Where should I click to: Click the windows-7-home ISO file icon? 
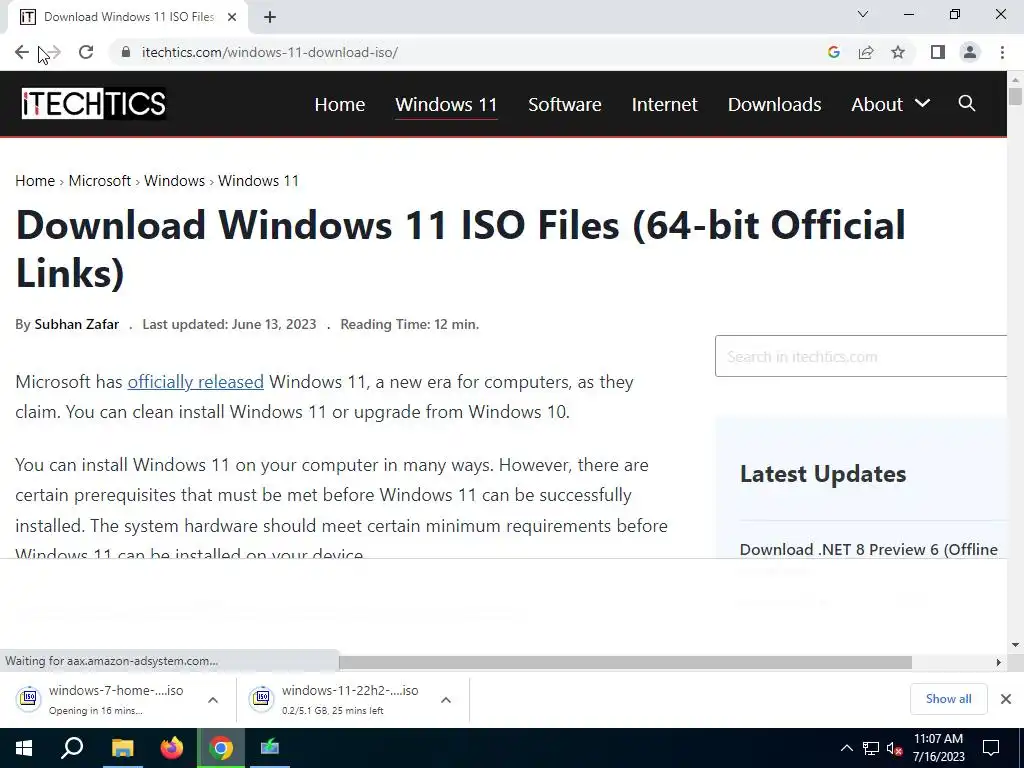[x=29, y=698]
